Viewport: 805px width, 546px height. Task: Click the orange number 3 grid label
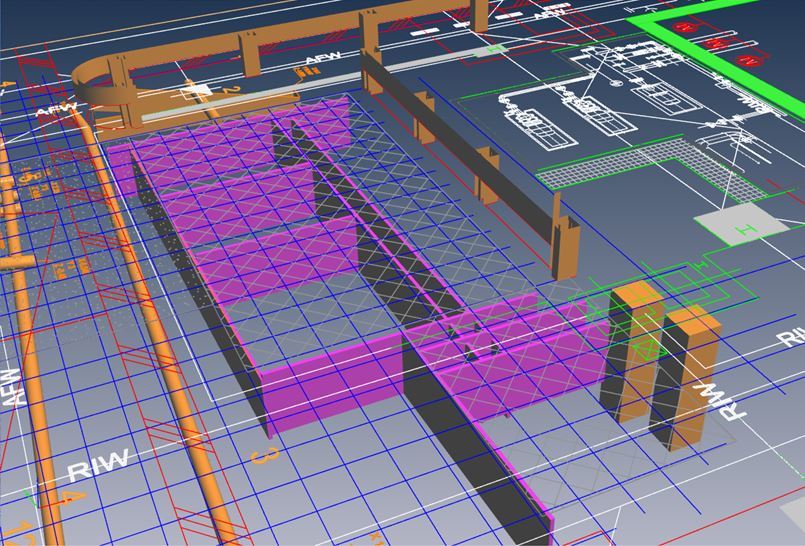(x=264, y=456)
